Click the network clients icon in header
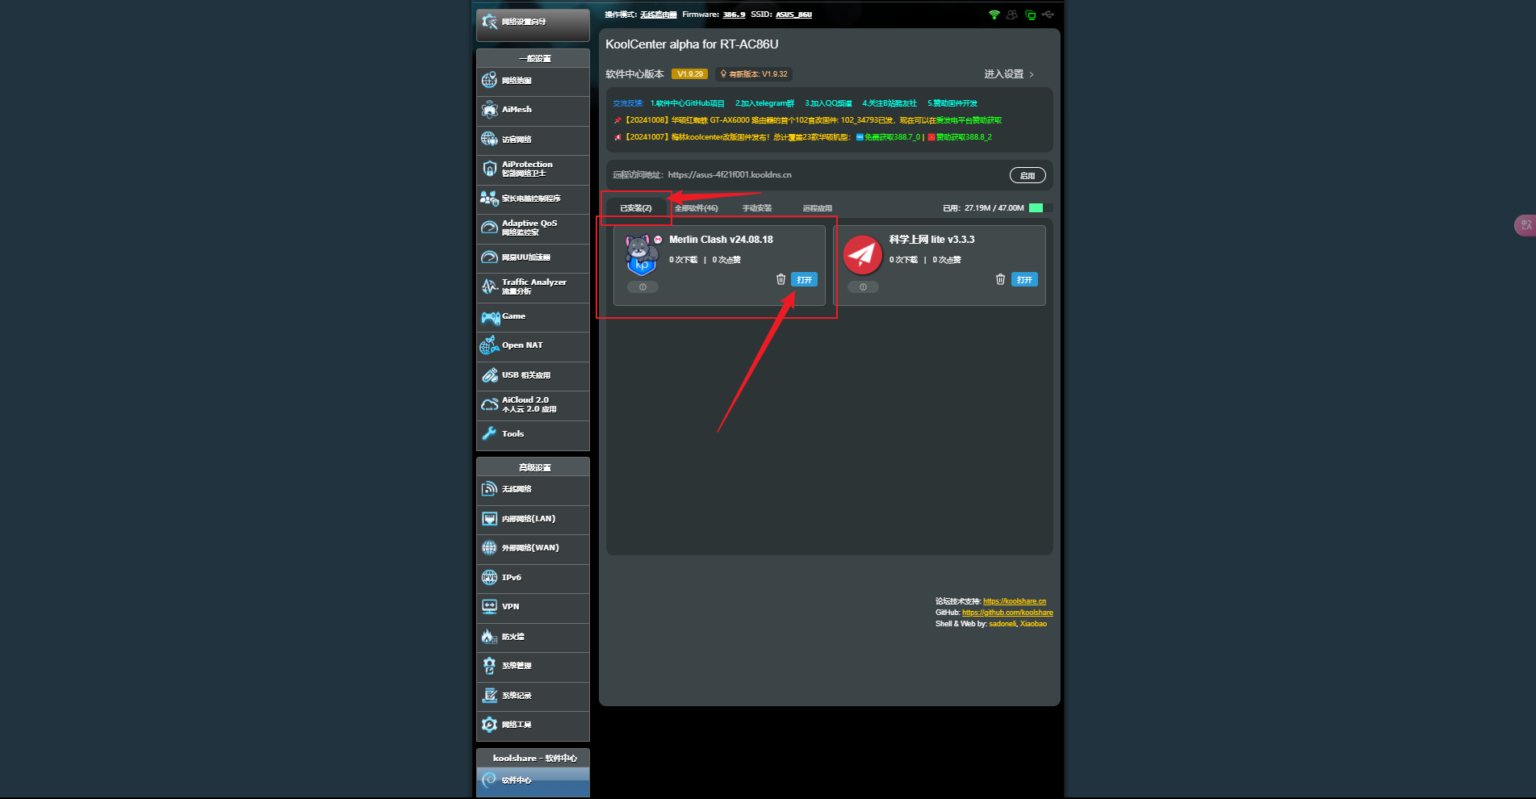 click(x=1030, y=15)
